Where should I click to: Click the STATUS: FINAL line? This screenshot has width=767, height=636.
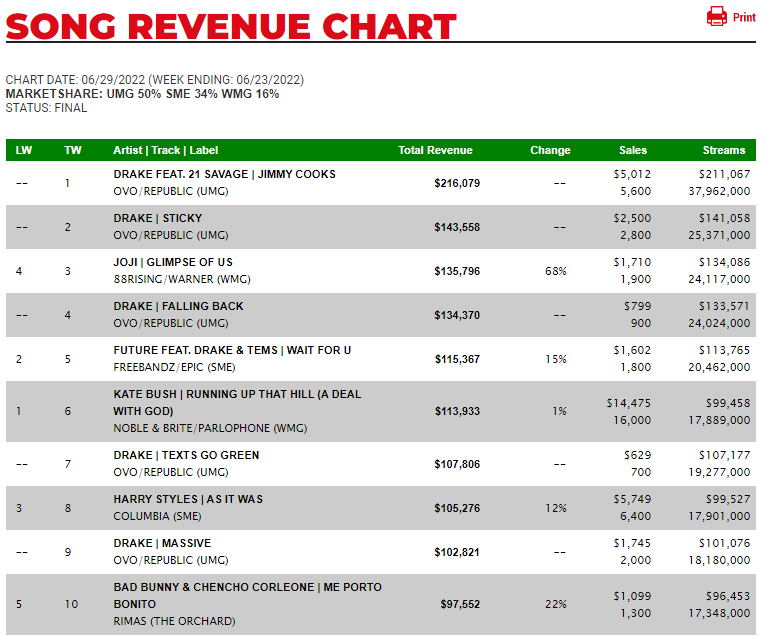click(x=46, y=108)
